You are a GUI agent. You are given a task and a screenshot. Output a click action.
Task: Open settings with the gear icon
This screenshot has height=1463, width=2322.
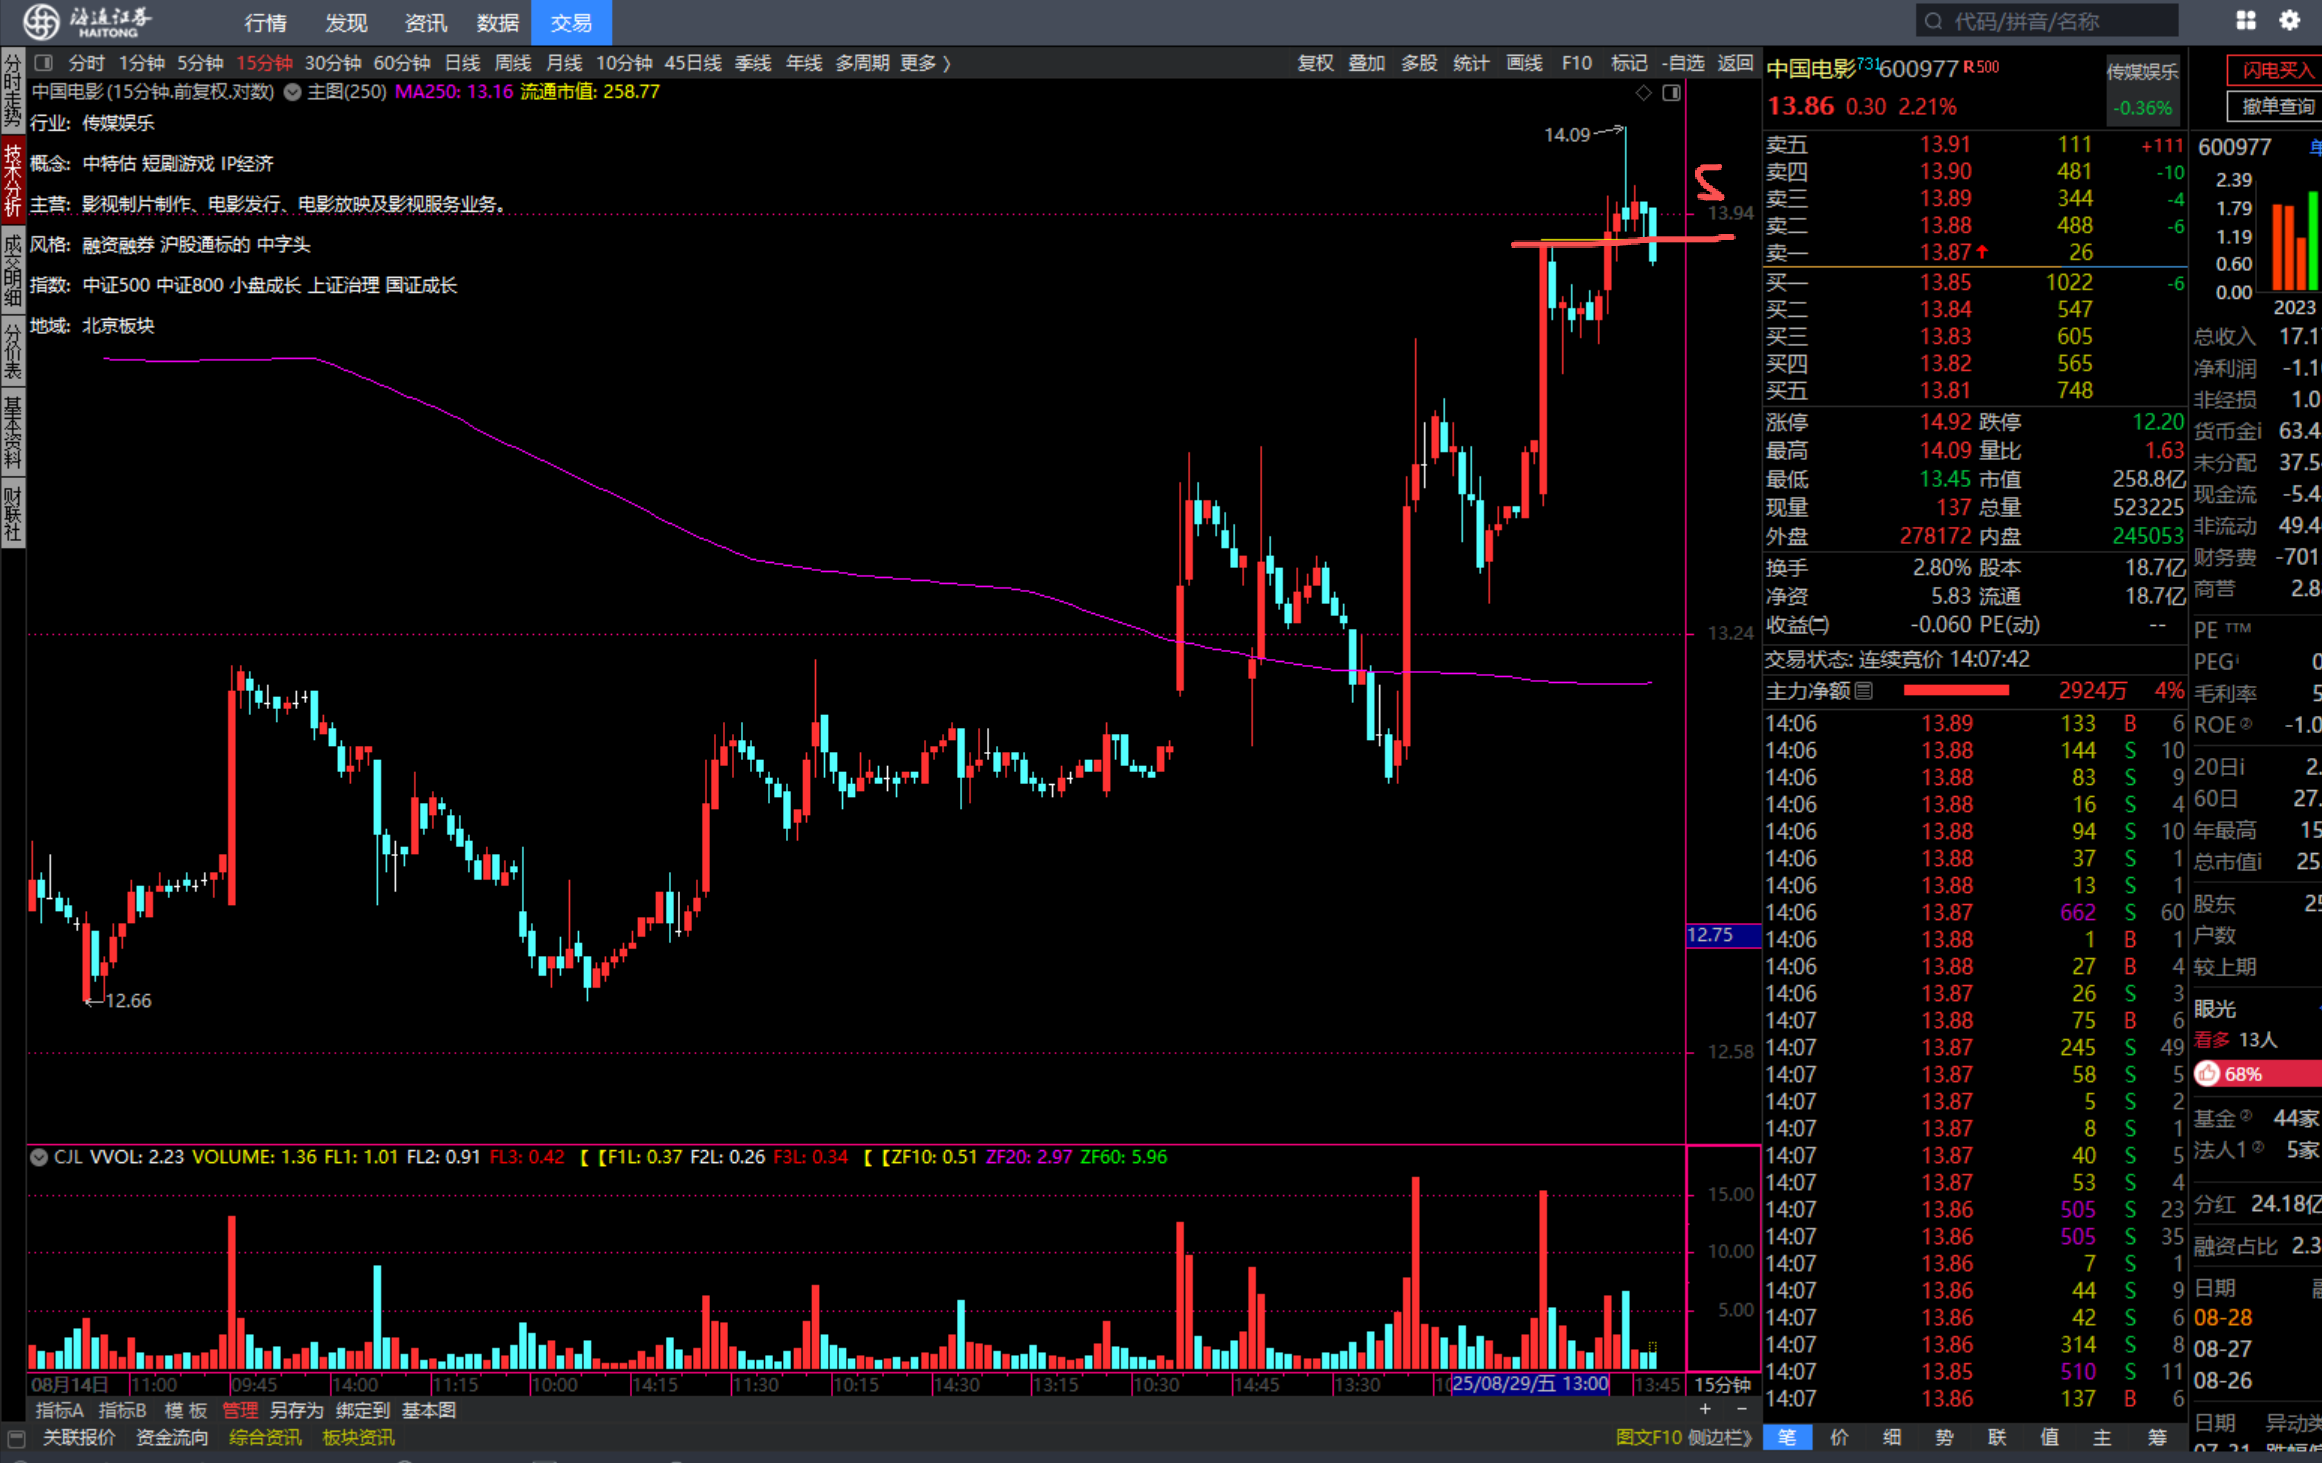(x=2290, y=21)
